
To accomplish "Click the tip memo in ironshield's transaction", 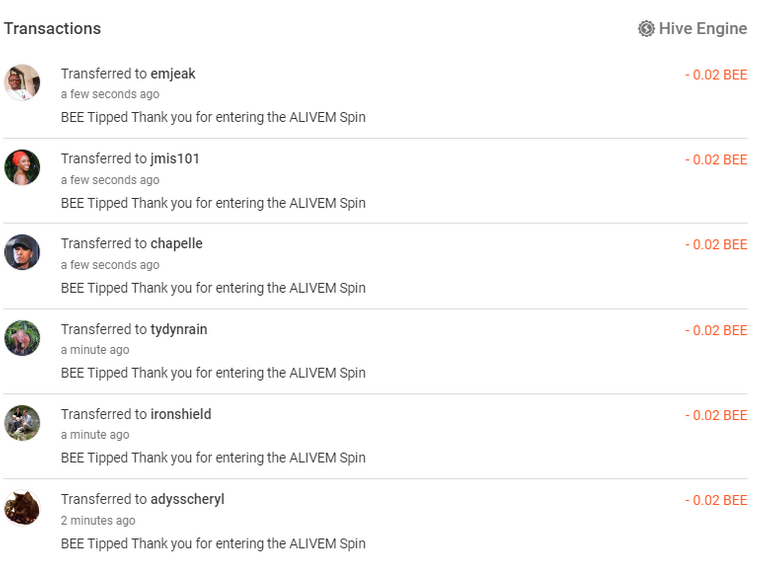I will pos(213,458).
